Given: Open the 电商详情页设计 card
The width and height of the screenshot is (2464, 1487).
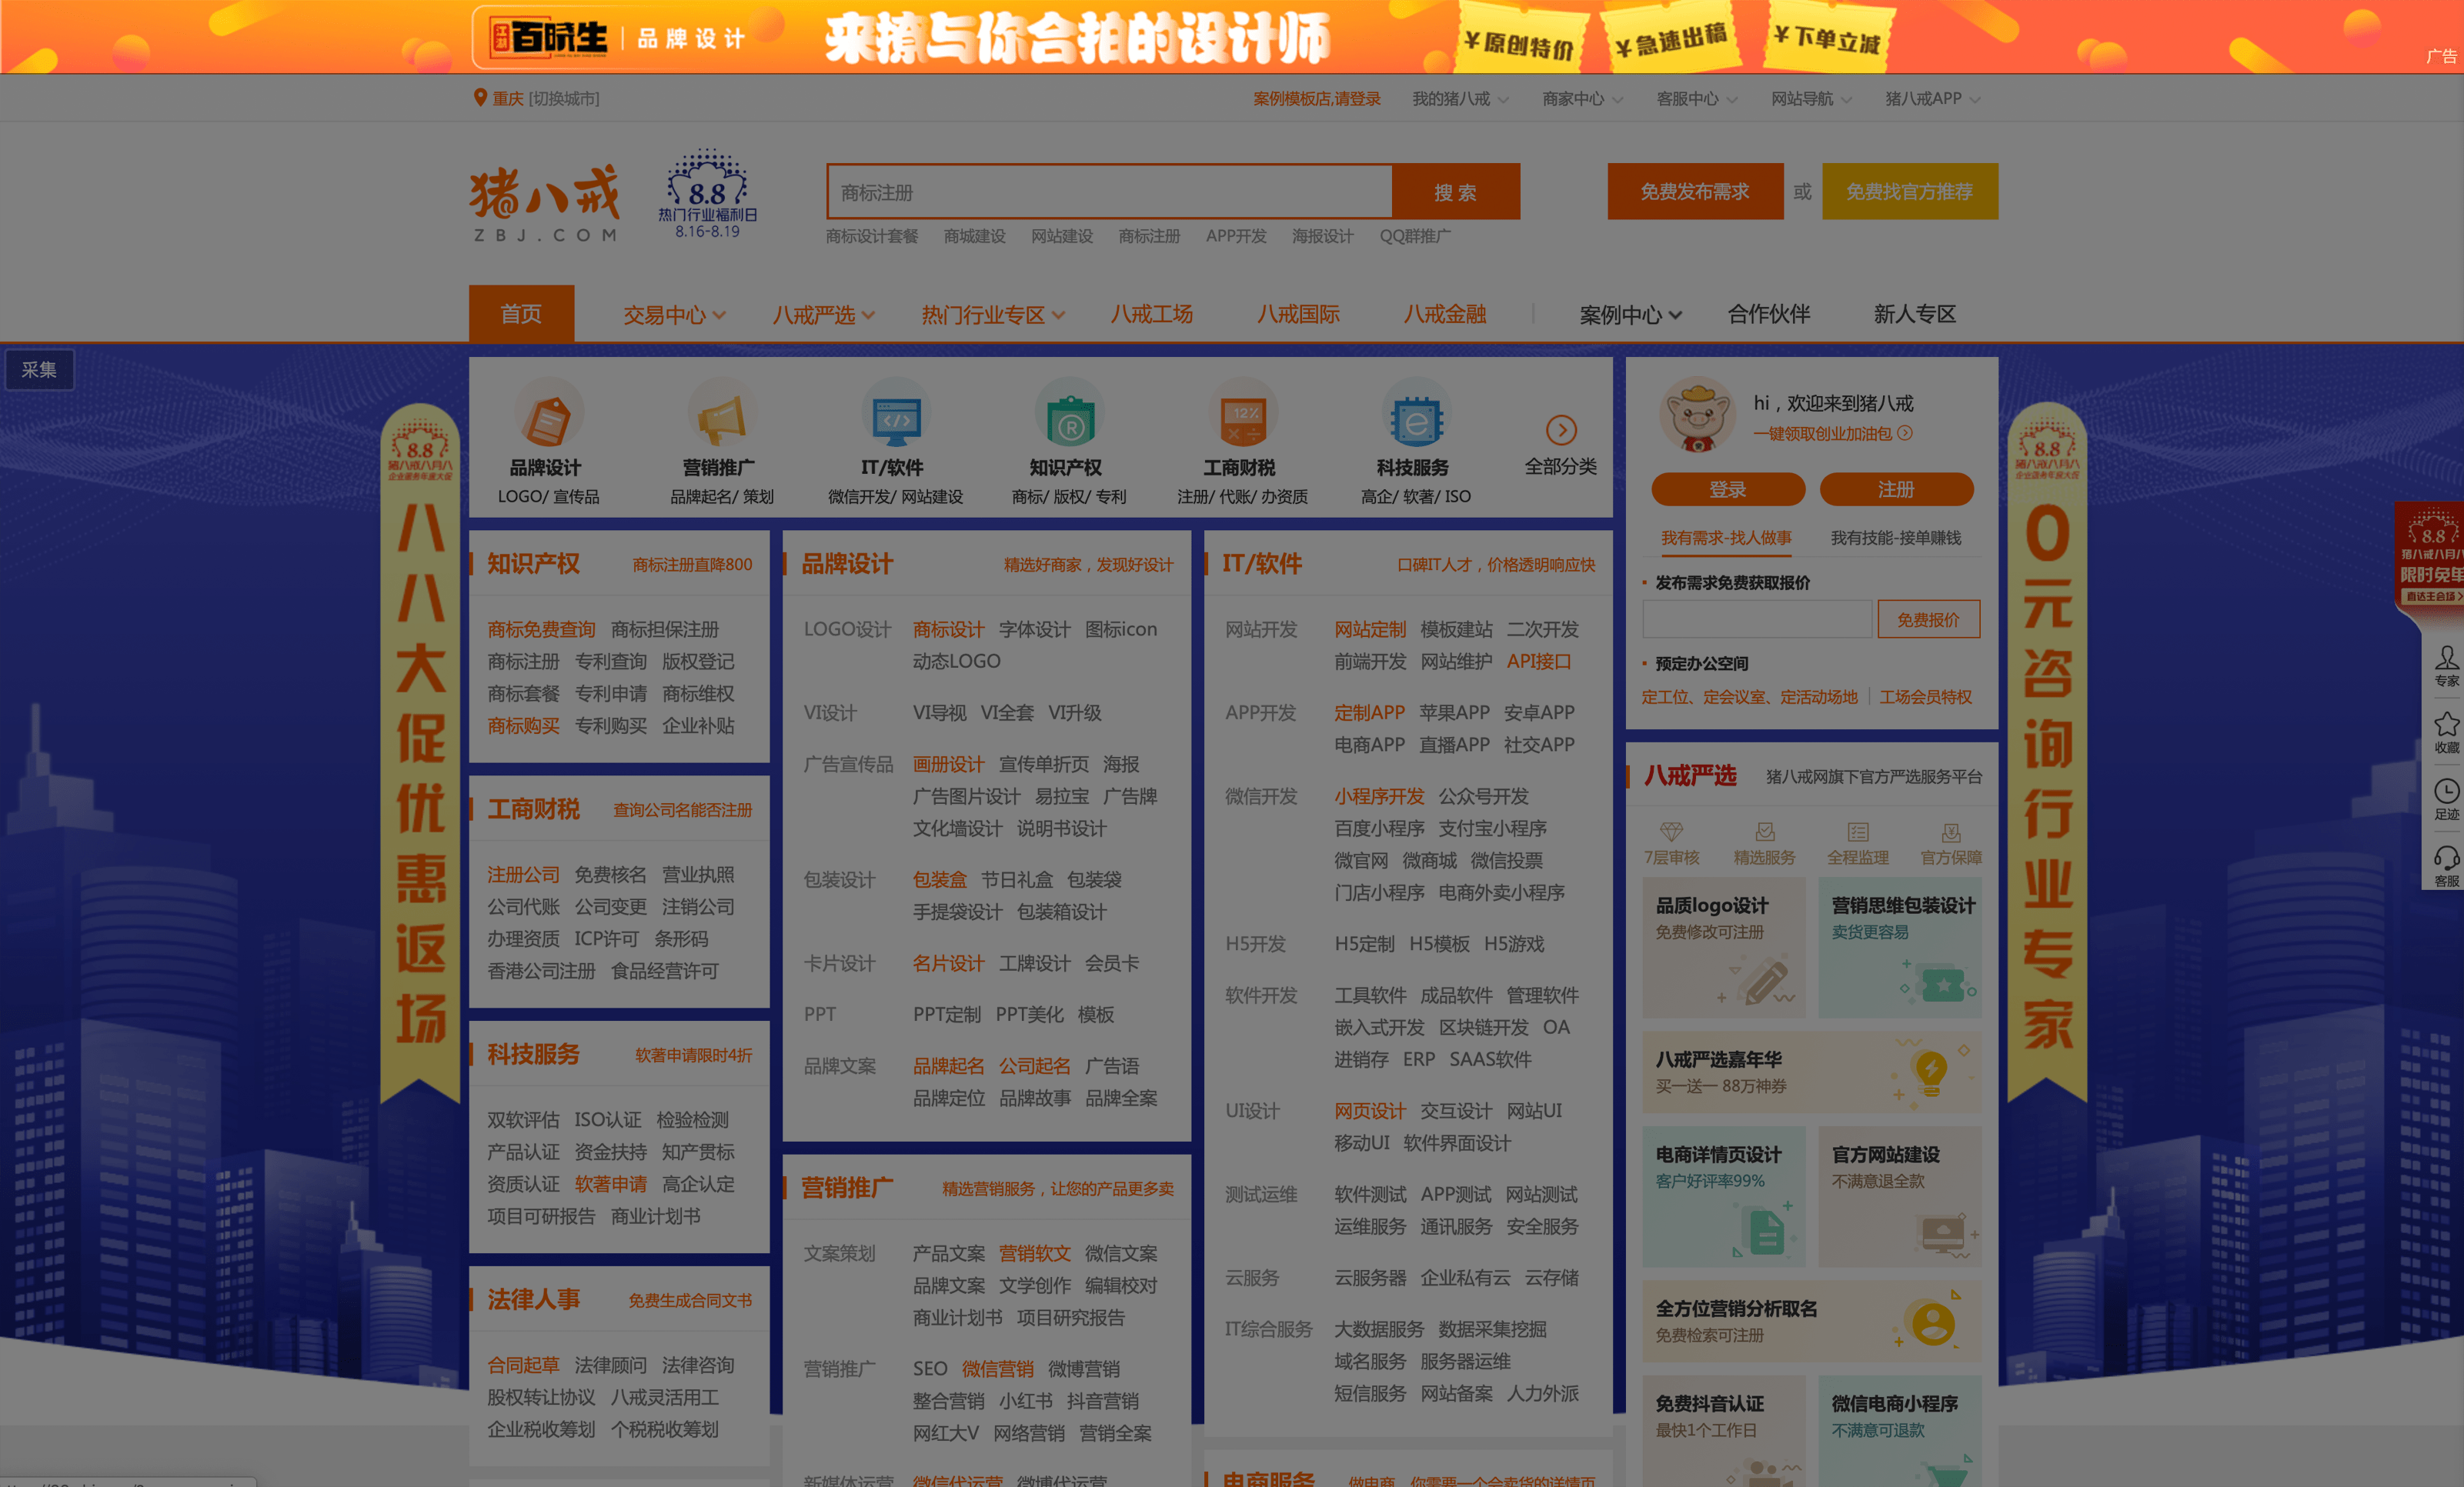Looking at the screenshot, I should click(1723, 1197).
